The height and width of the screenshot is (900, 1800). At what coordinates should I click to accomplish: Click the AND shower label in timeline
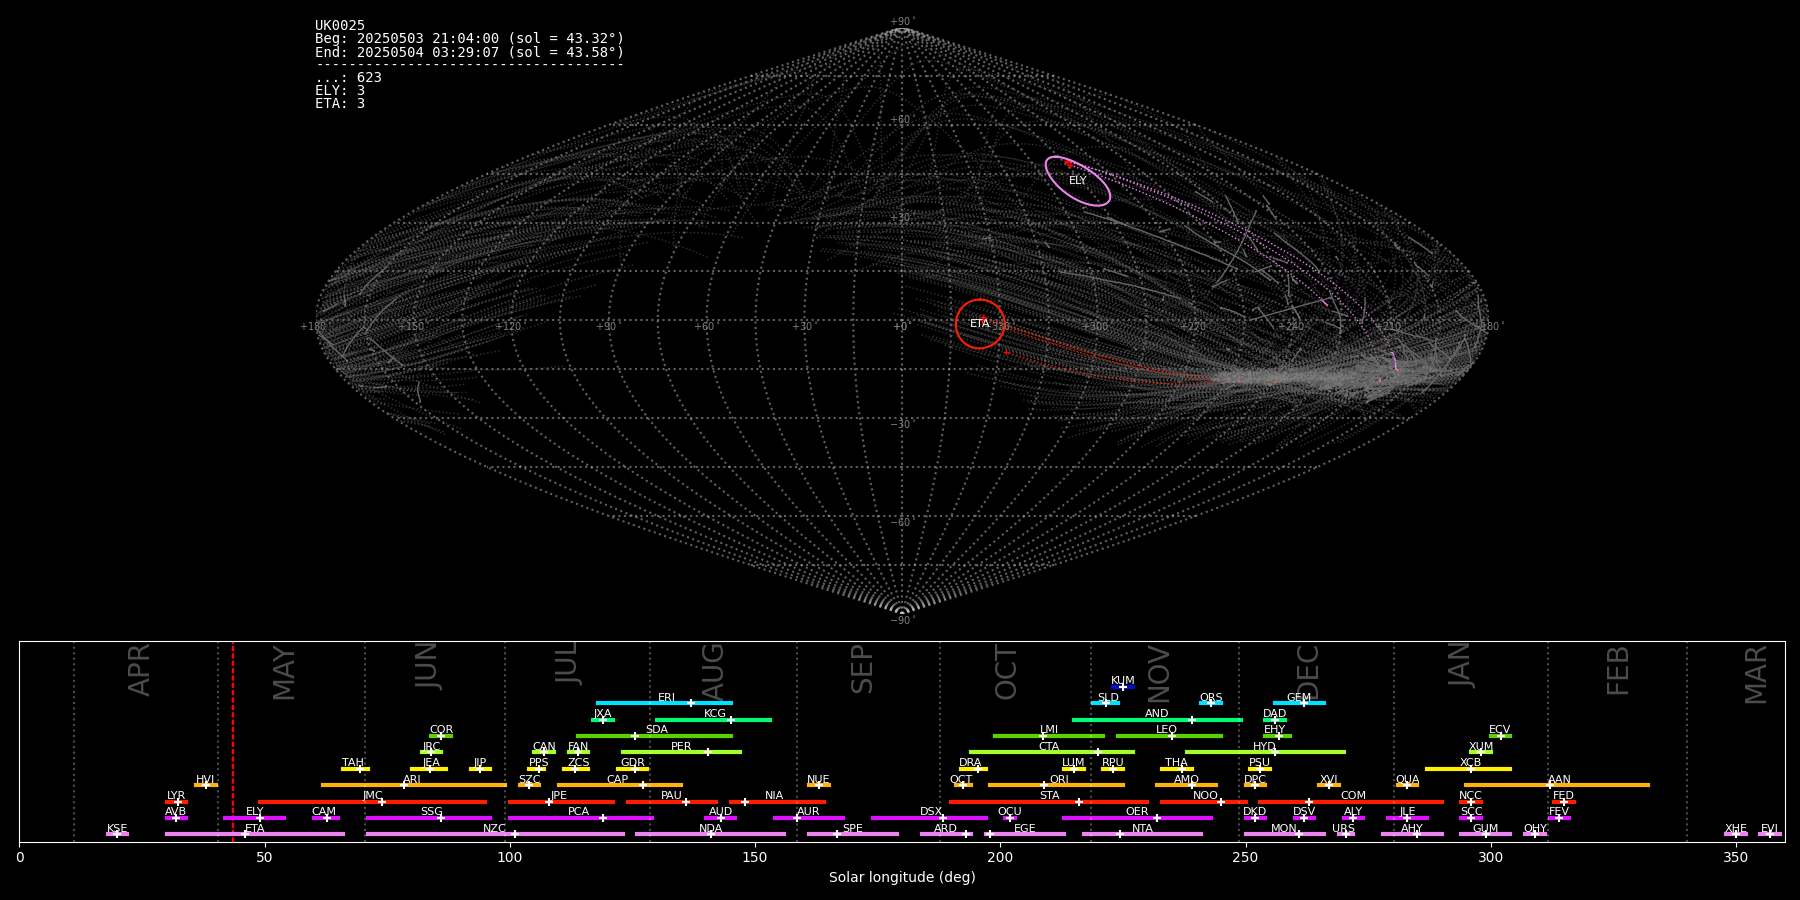[x=1157, y=714]
